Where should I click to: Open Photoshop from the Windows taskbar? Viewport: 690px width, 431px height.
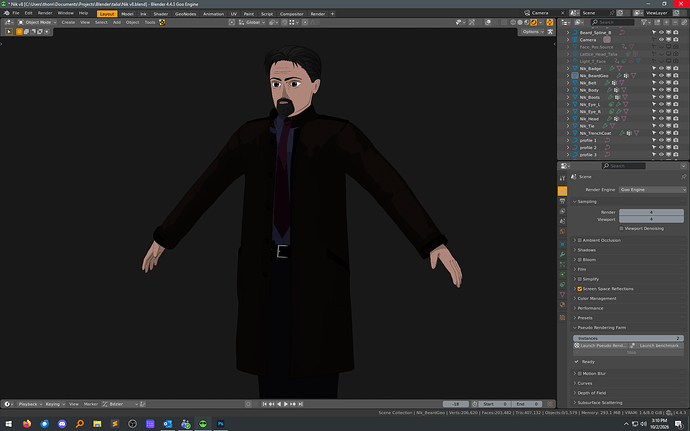click(220, 424)
